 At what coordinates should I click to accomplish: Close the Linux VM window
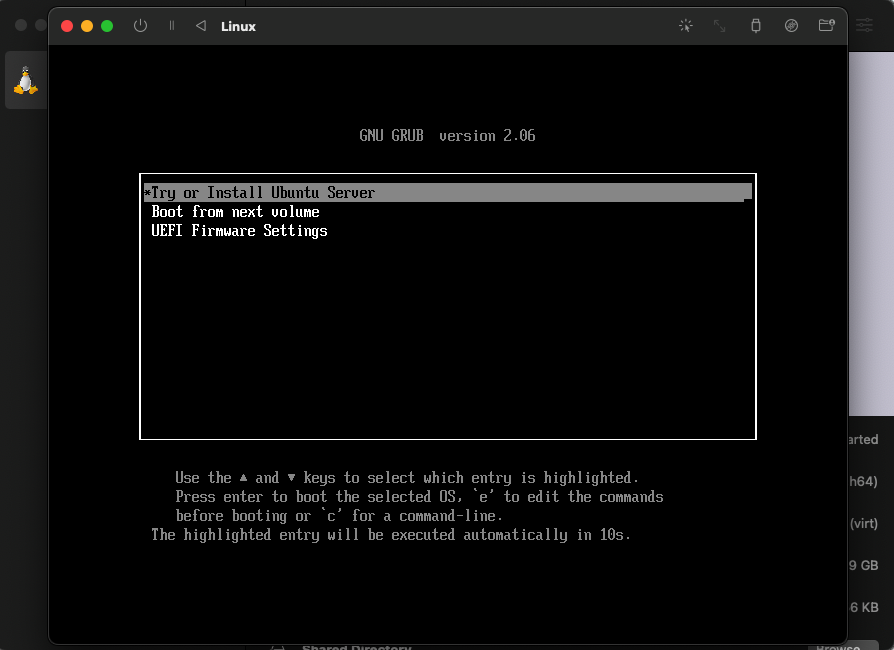coord(67,26)
